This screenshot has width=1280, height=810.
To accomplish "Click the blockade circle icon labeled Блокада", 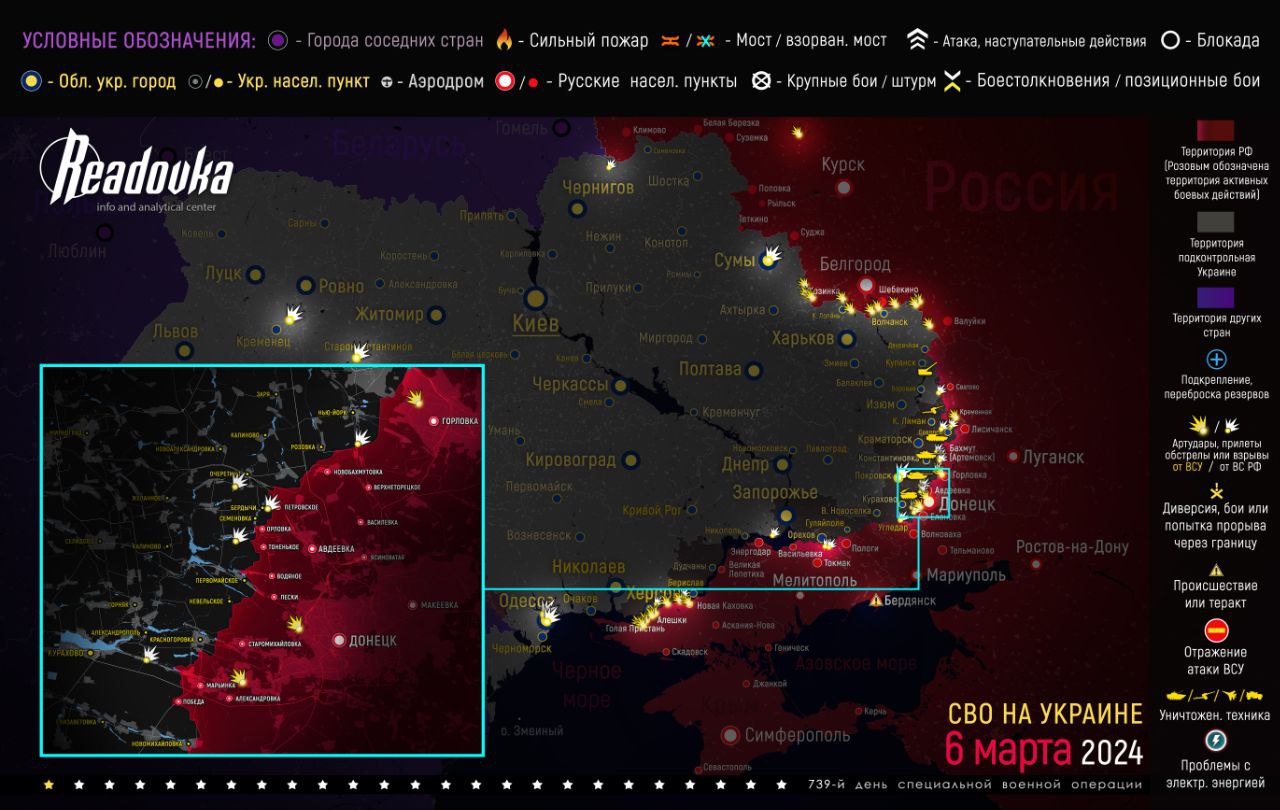I will 1169,41.
